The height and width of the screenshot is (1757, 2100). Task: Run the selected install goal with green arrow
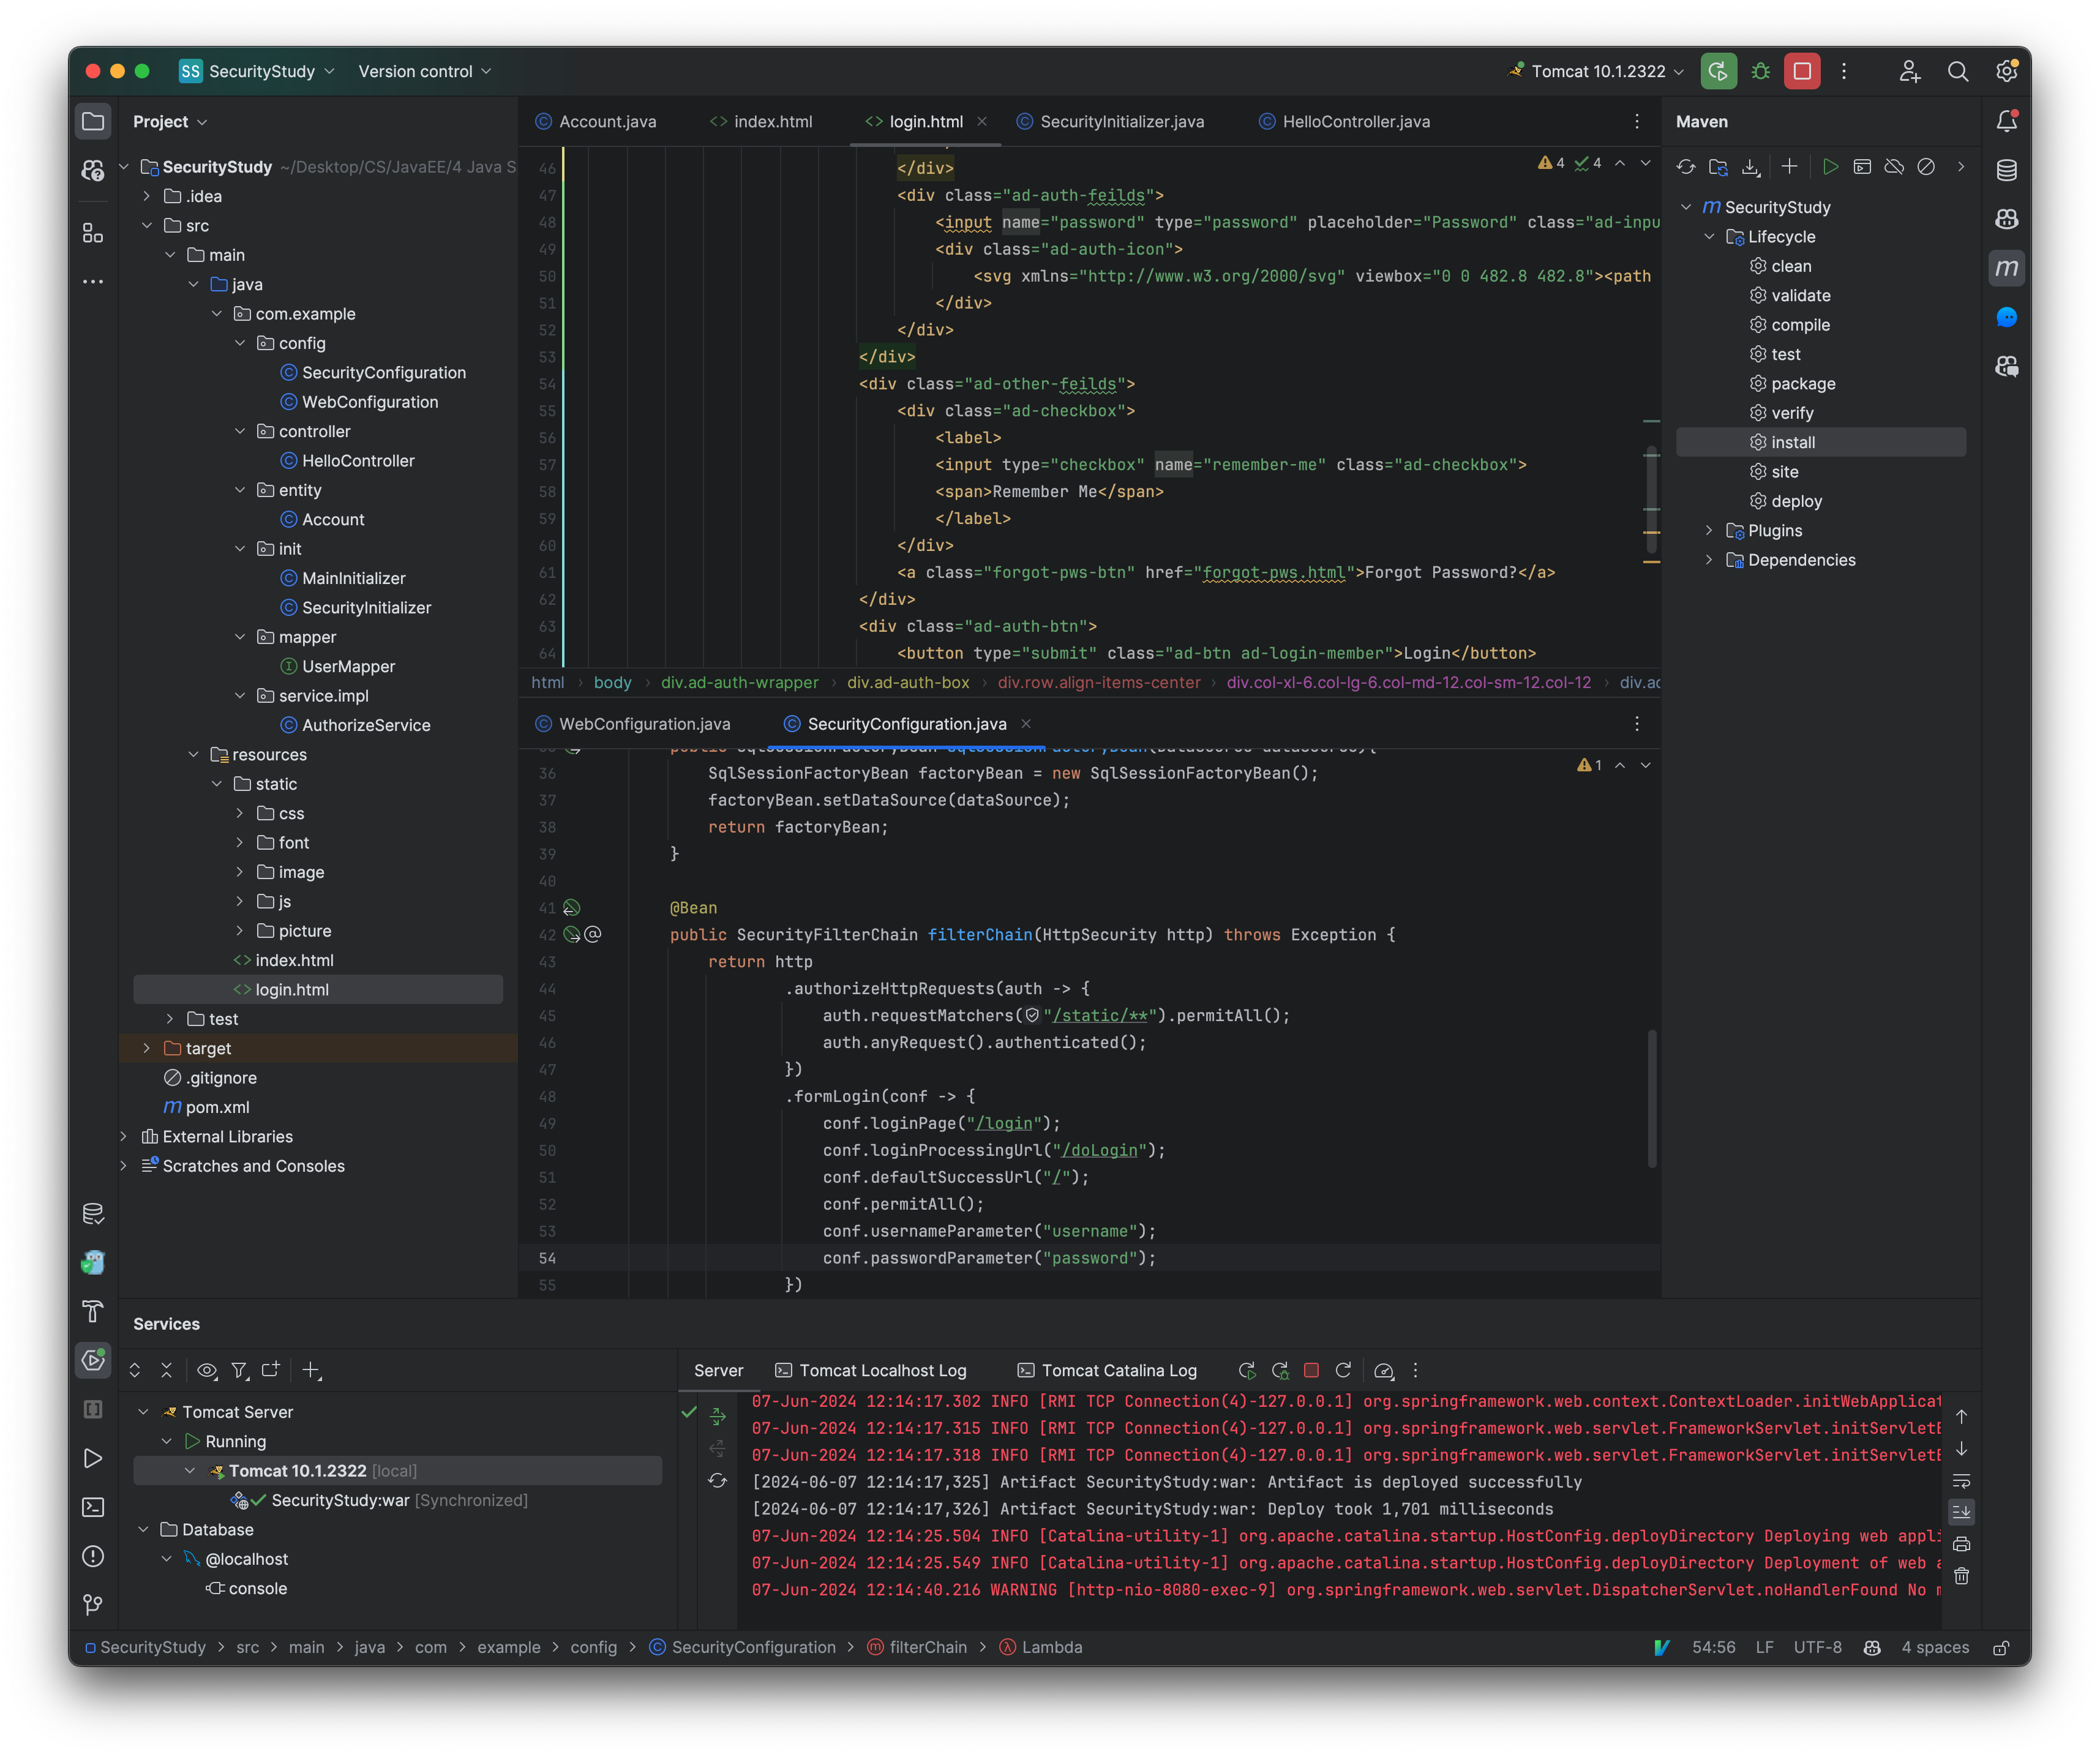click(x=1831, y=167)
